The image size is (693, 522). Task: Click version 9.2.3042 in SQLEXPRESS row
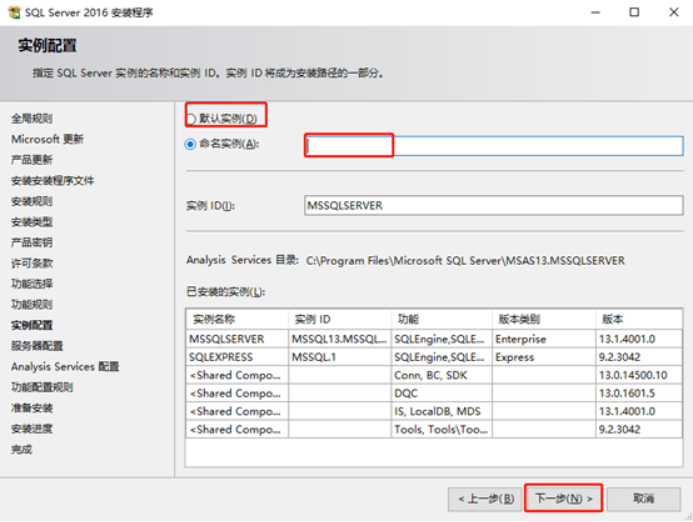(639, 357)
